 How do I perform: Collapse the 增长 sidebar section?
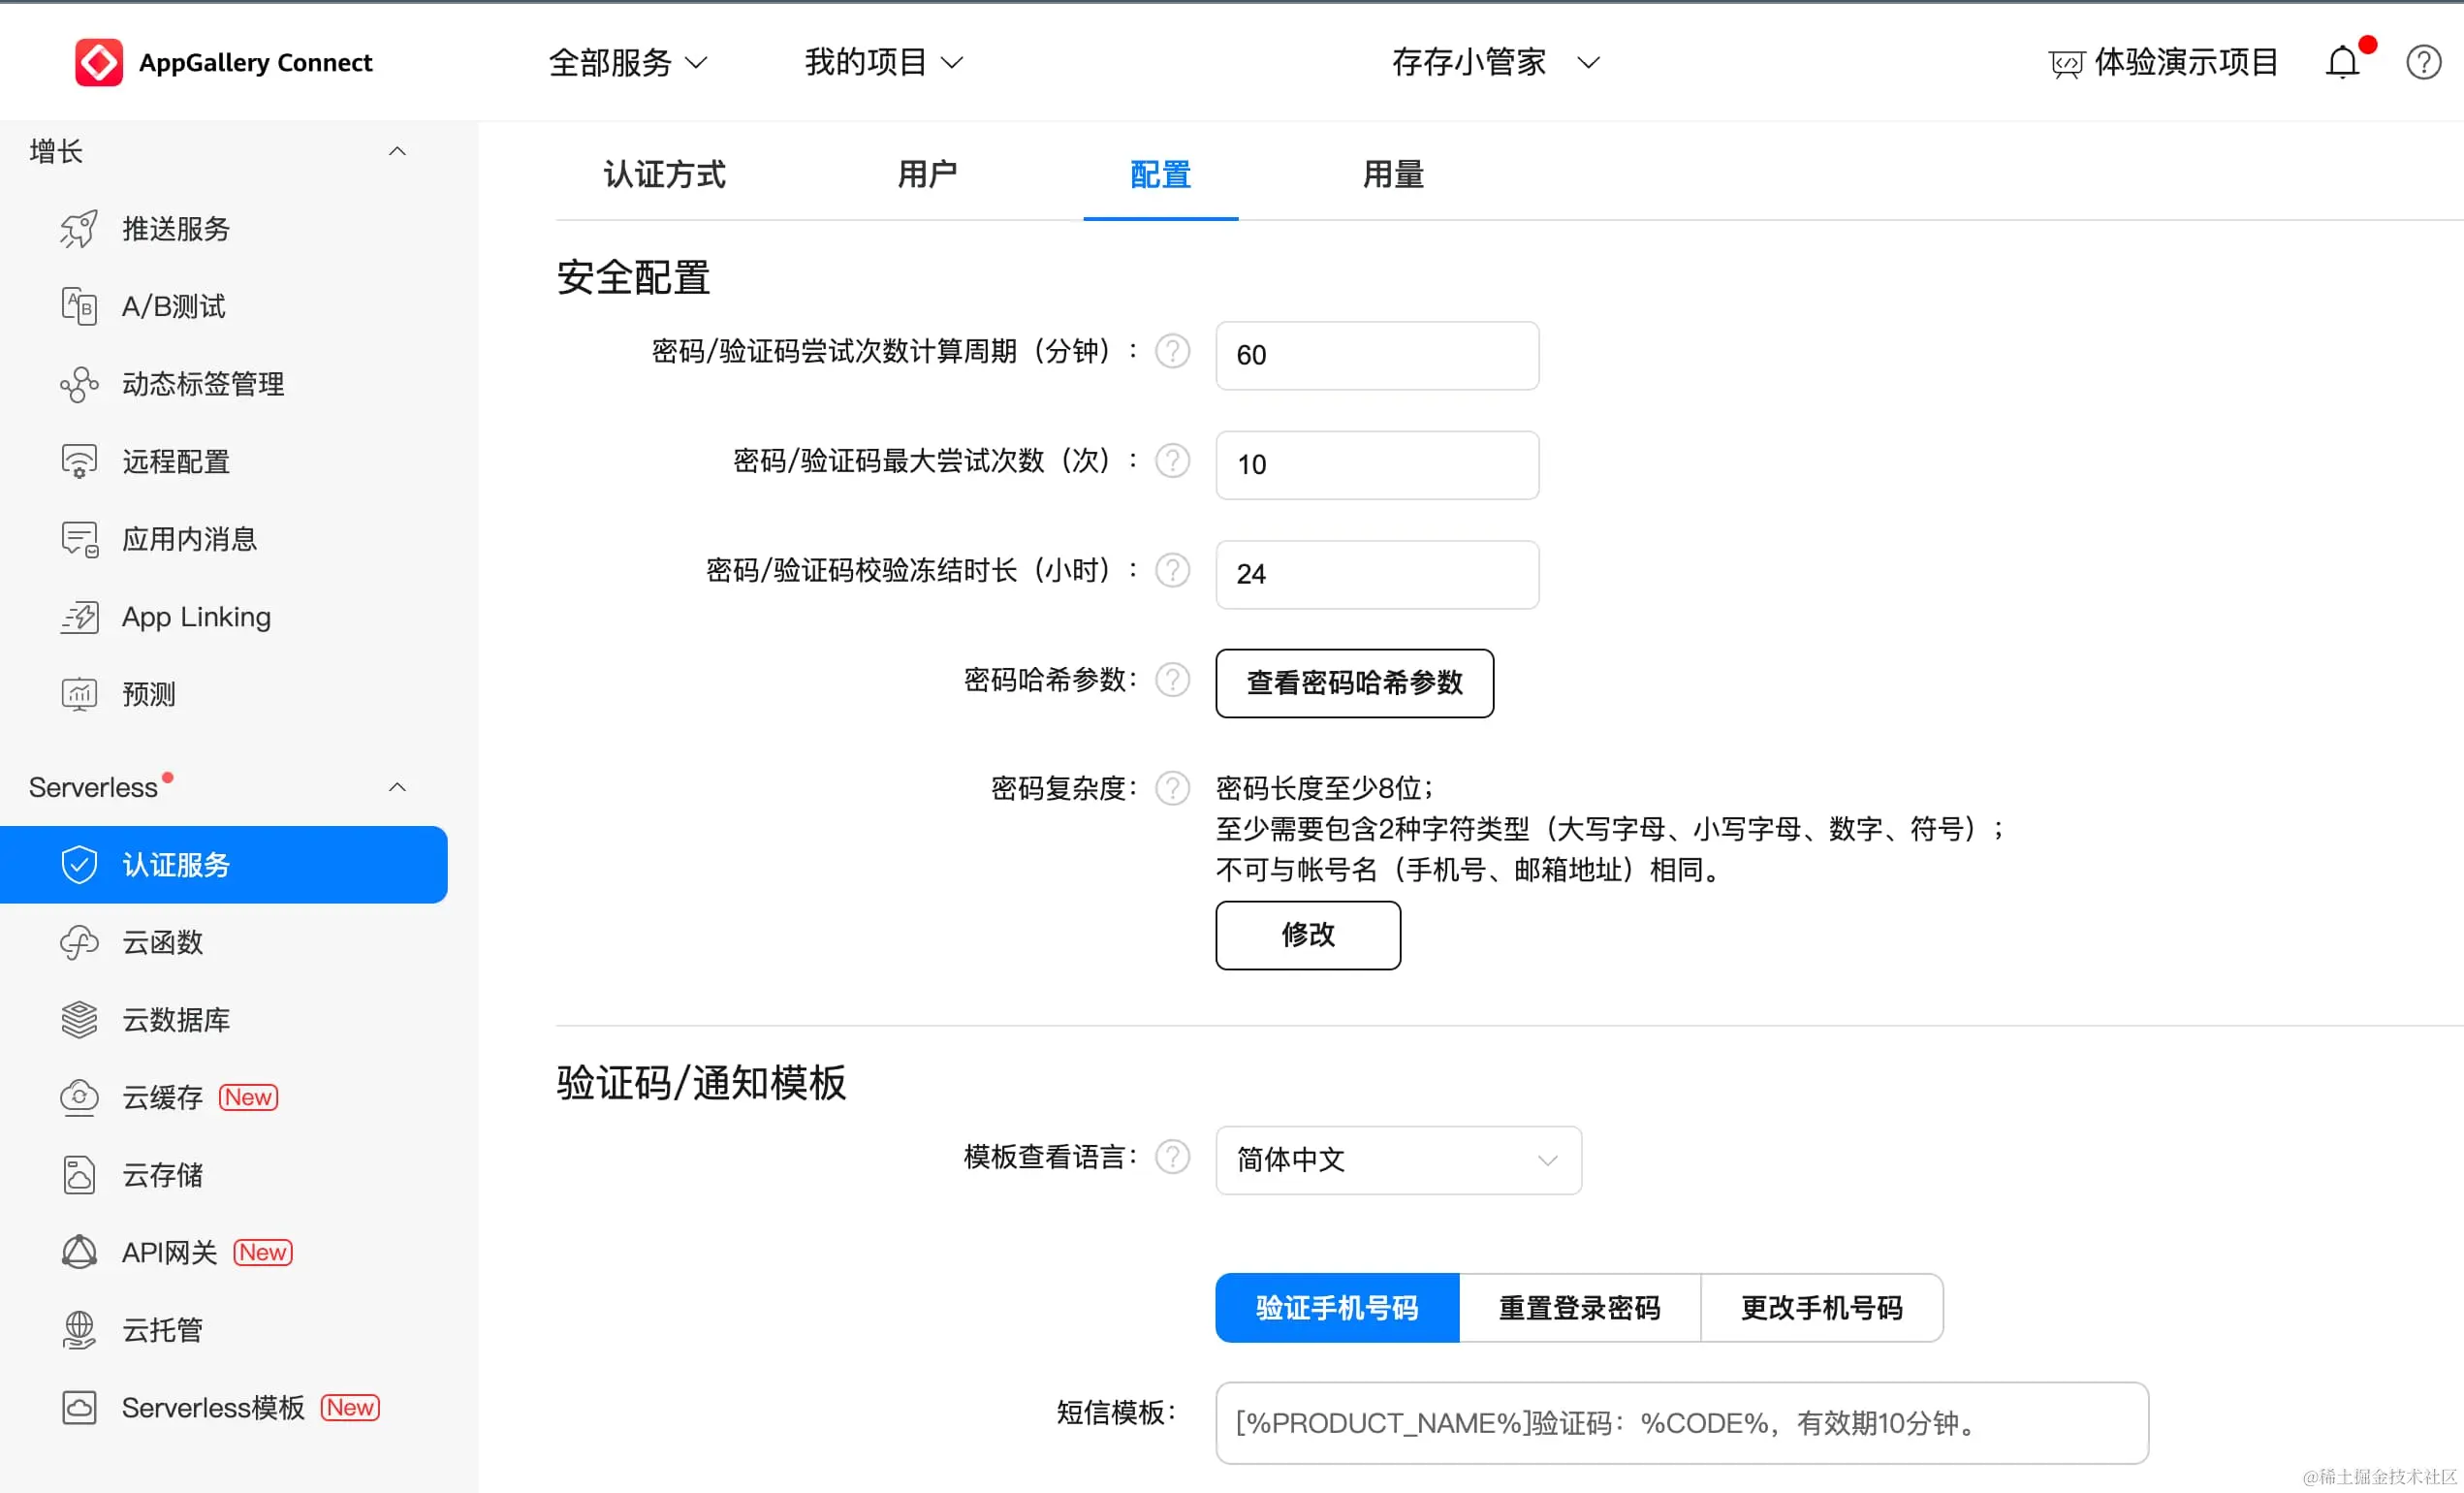coord(397,152)
